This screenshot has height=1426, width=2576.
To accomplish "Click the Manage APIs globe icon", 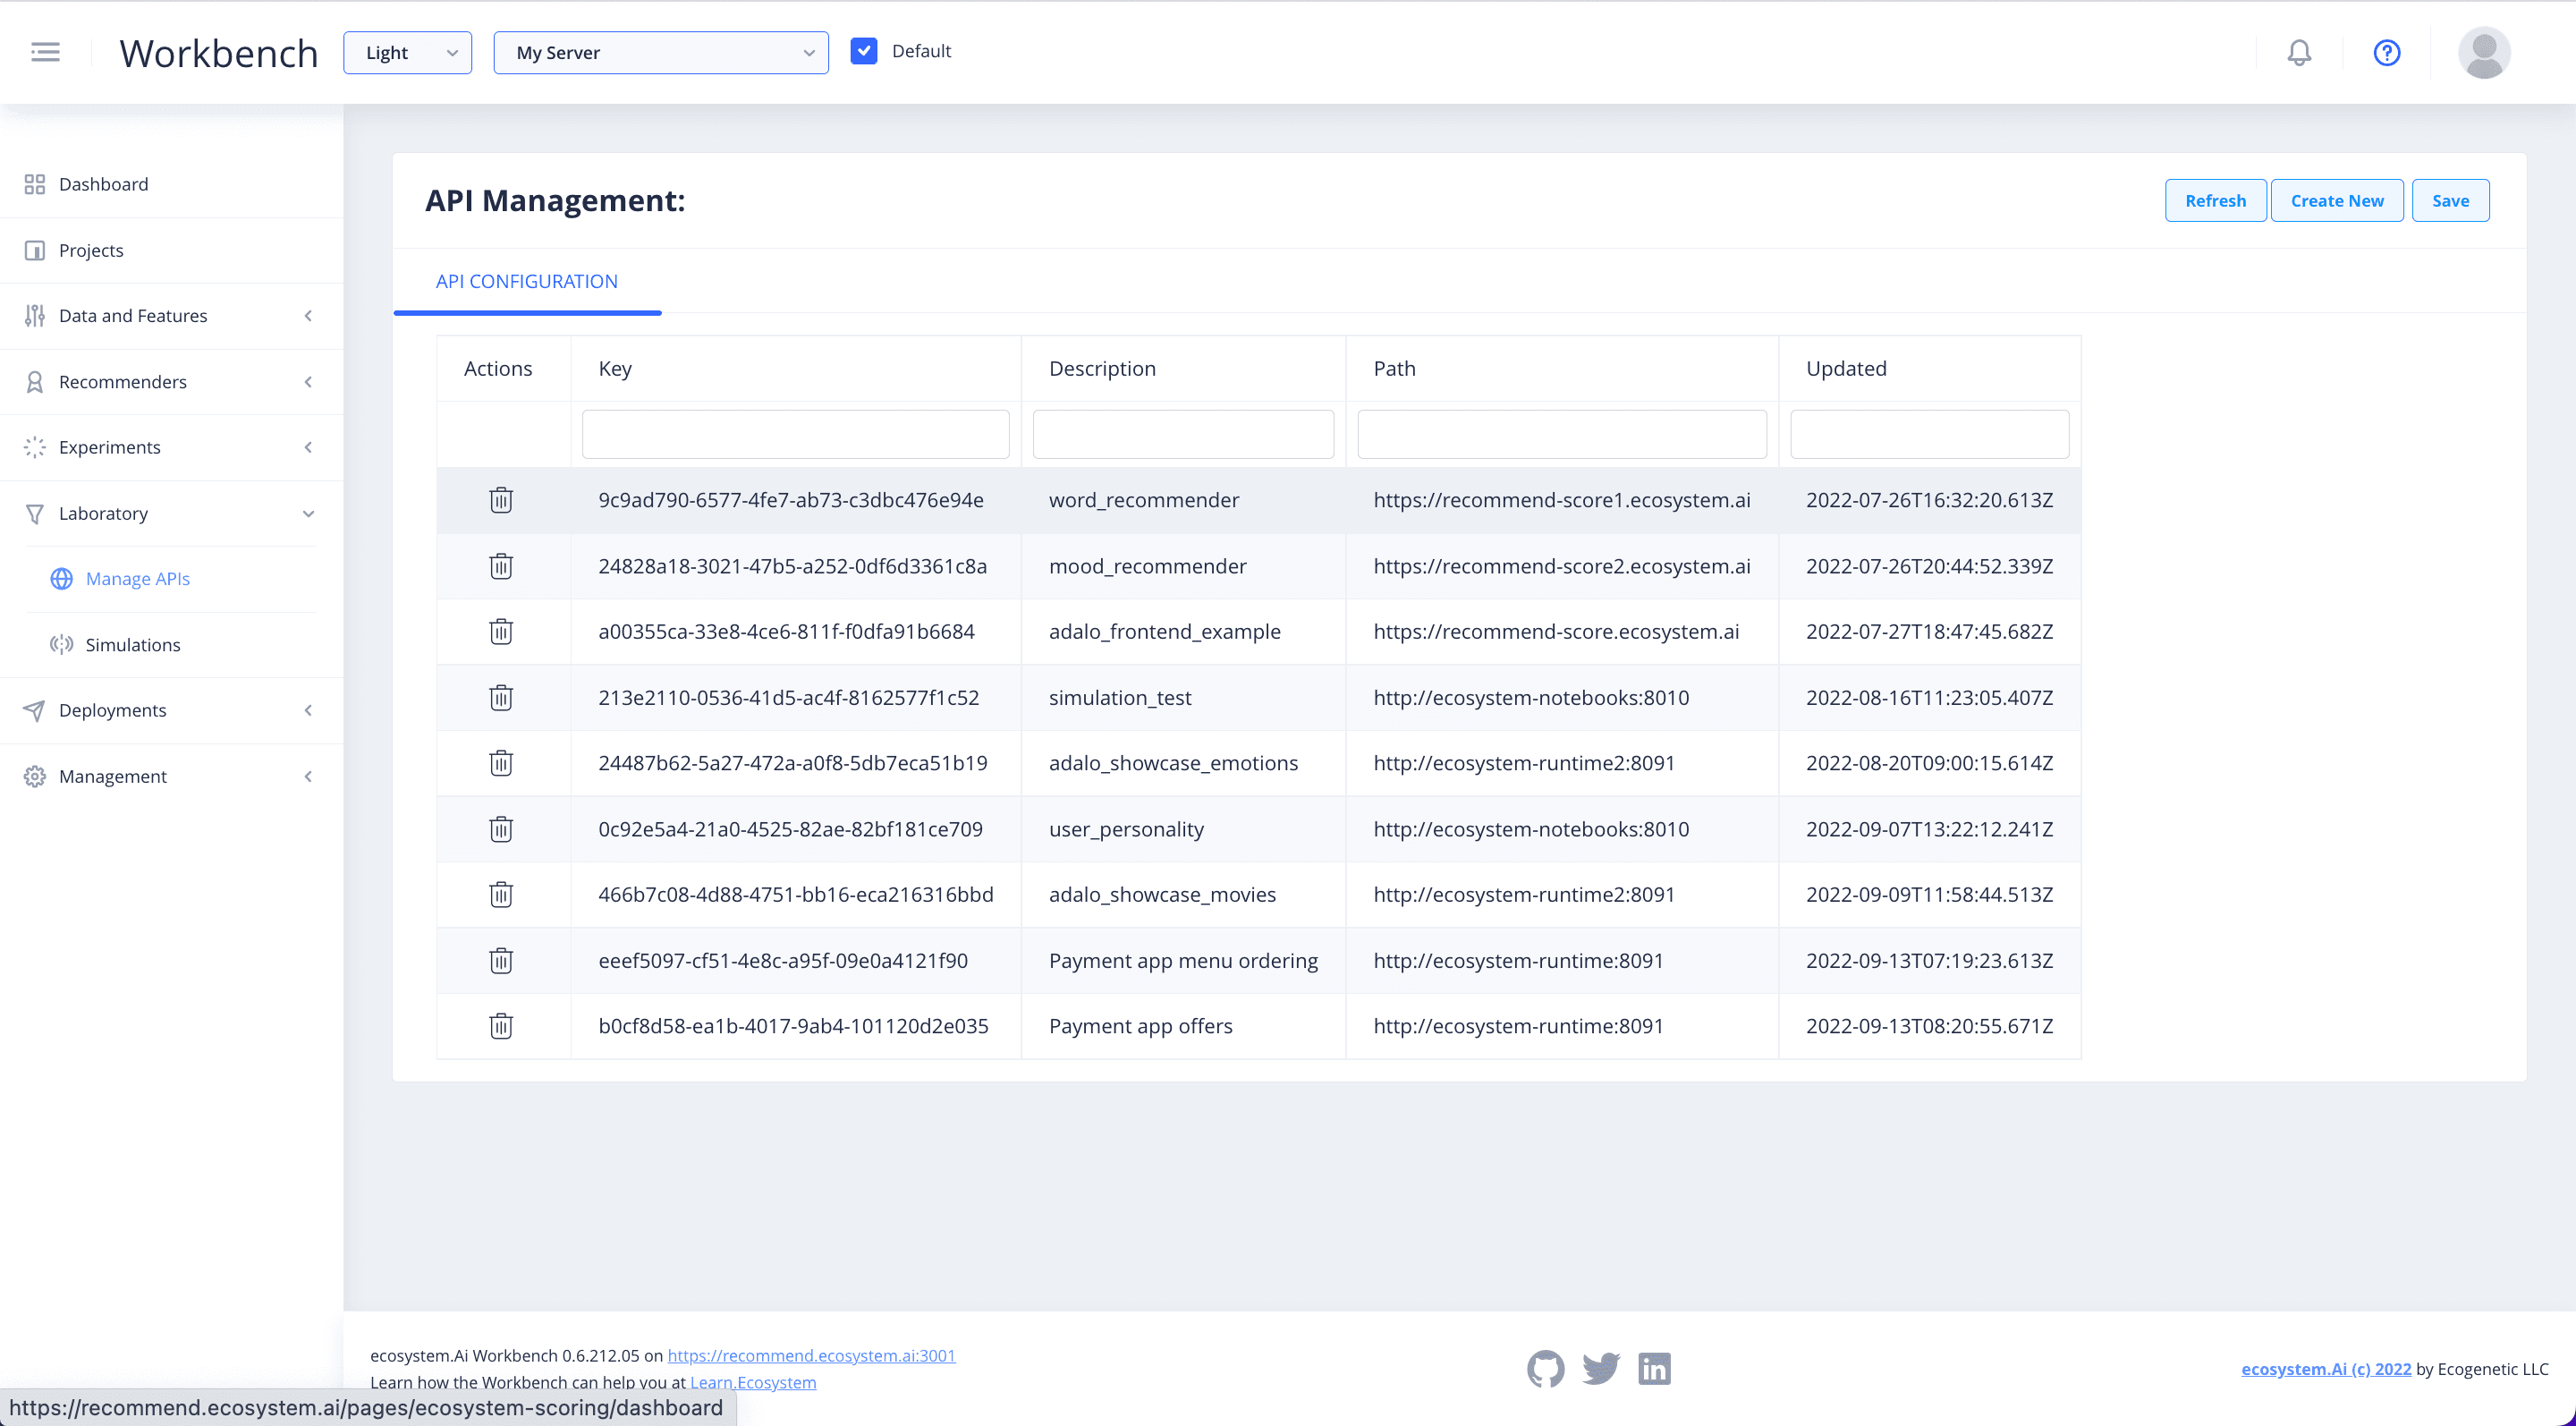I will point(60,578).
